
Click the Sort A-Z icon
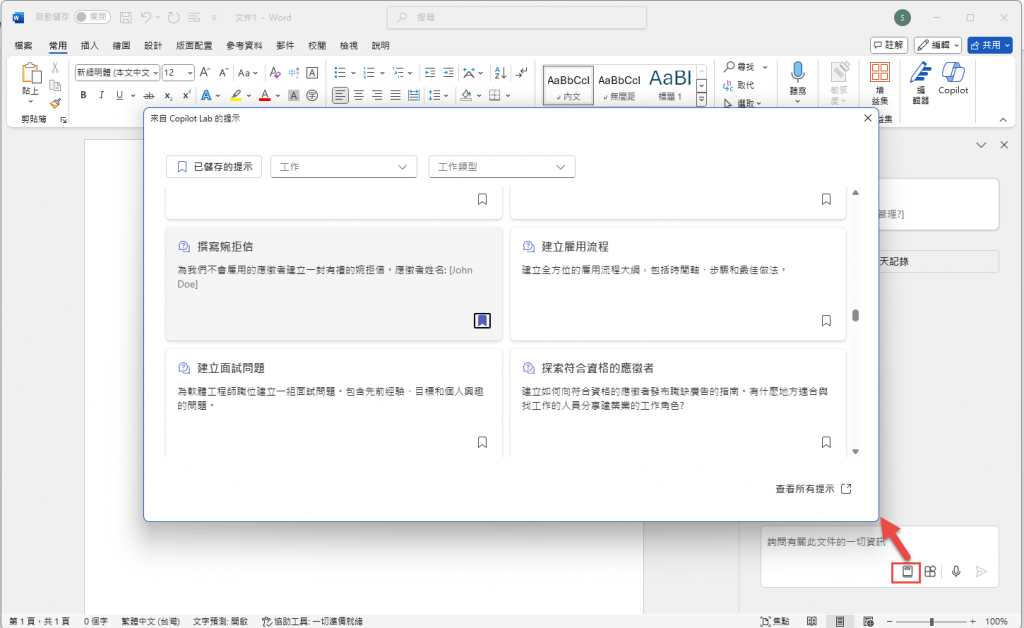(500, 72)
